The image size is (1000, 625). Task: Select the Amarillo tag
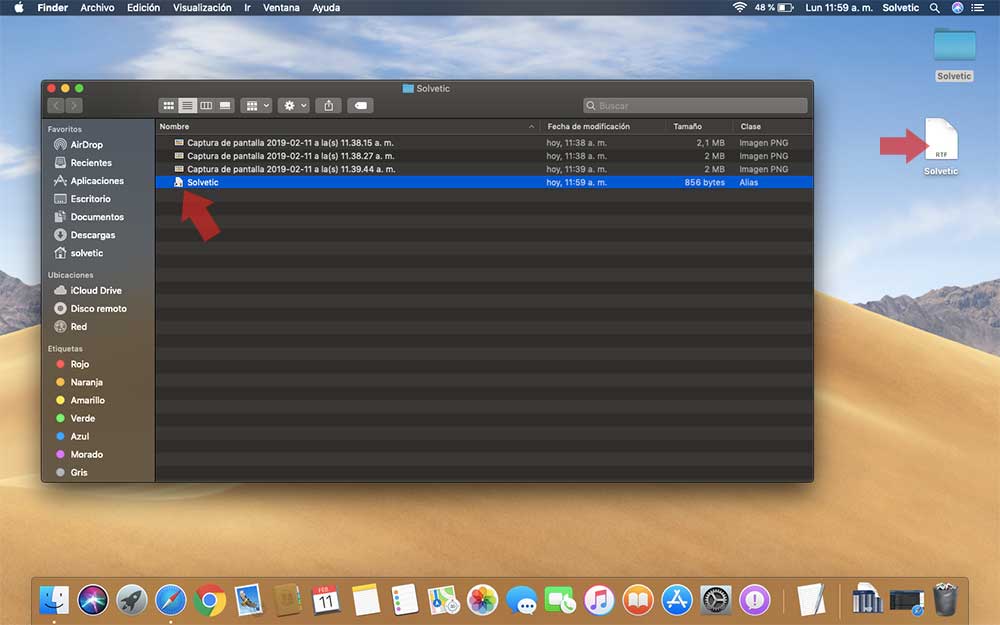pyautogui.click(x=80, y=401)
